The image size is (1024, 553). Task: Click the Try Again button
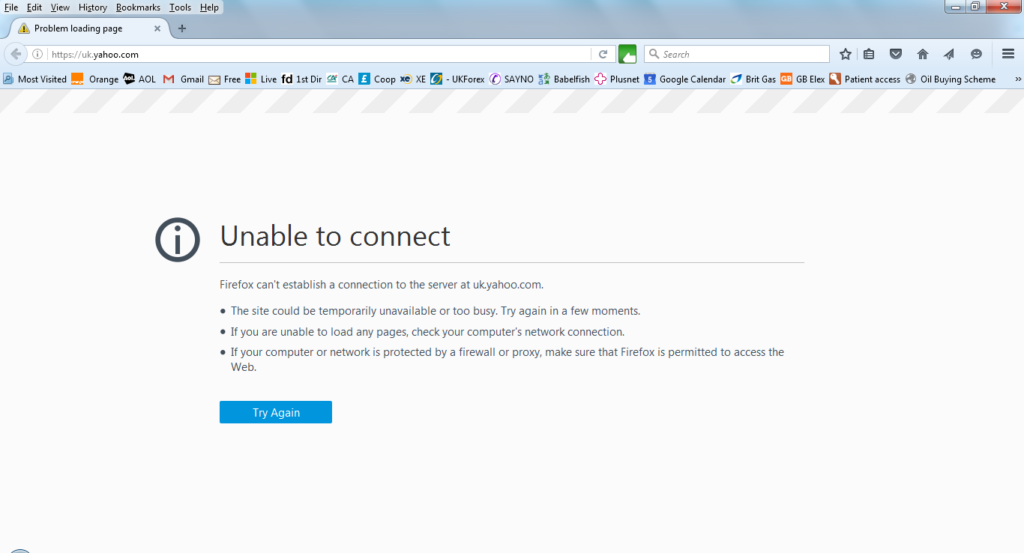(276, 412)
